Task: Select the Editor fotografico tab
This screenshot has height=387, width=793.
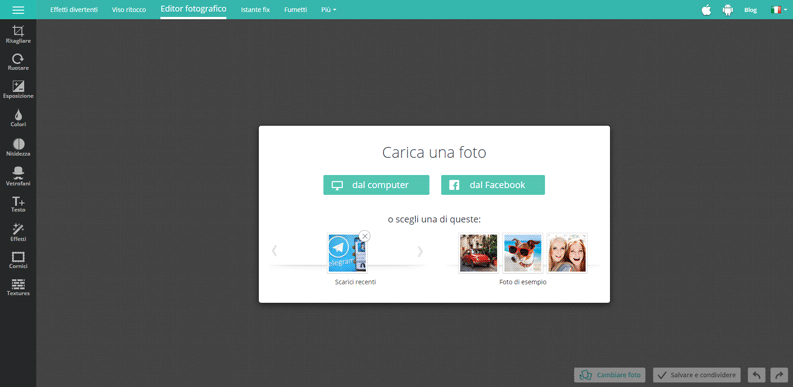Action: tap(193, 9)
